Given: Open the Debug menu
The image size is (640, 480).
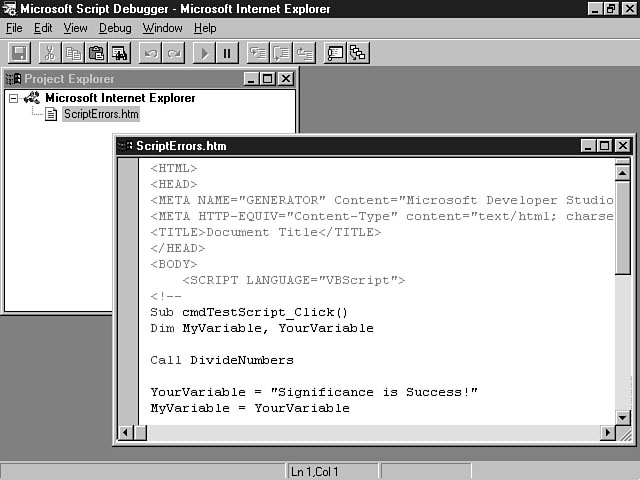Looking at the screenshot, I should [x=115, y=28].
